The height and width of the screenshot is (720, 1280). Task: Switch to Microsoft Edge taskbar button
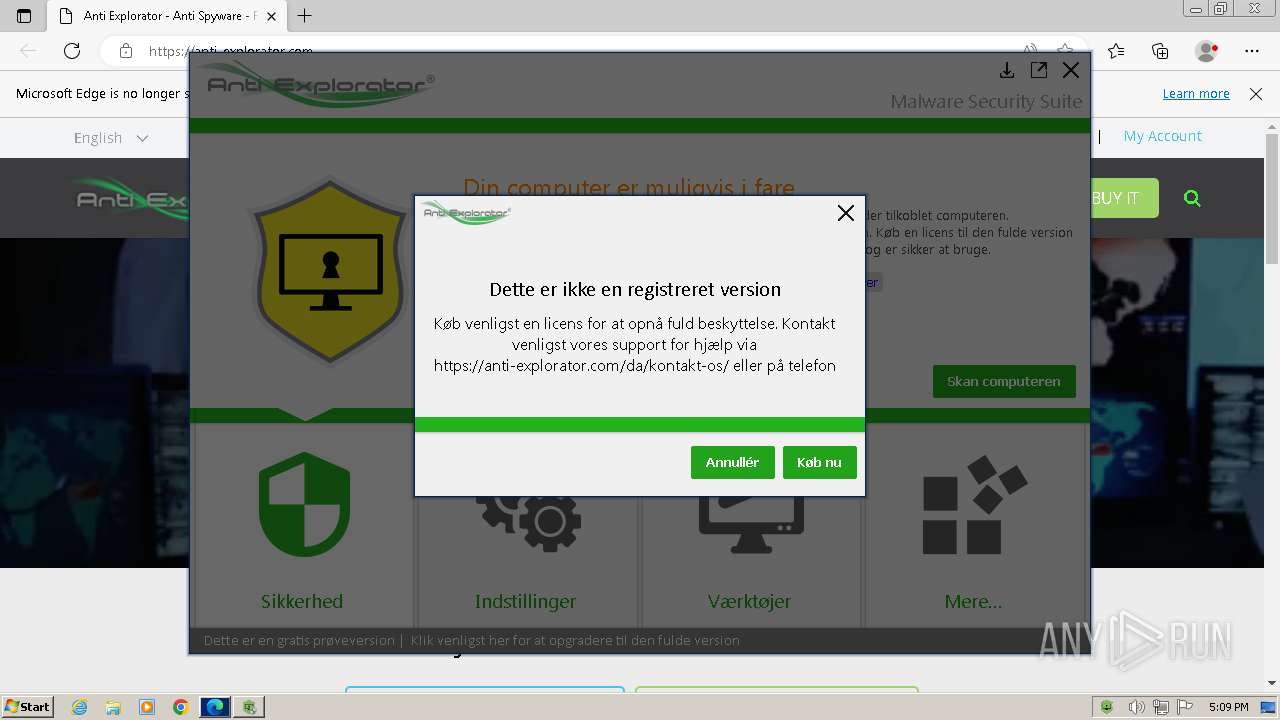point(215,707)
